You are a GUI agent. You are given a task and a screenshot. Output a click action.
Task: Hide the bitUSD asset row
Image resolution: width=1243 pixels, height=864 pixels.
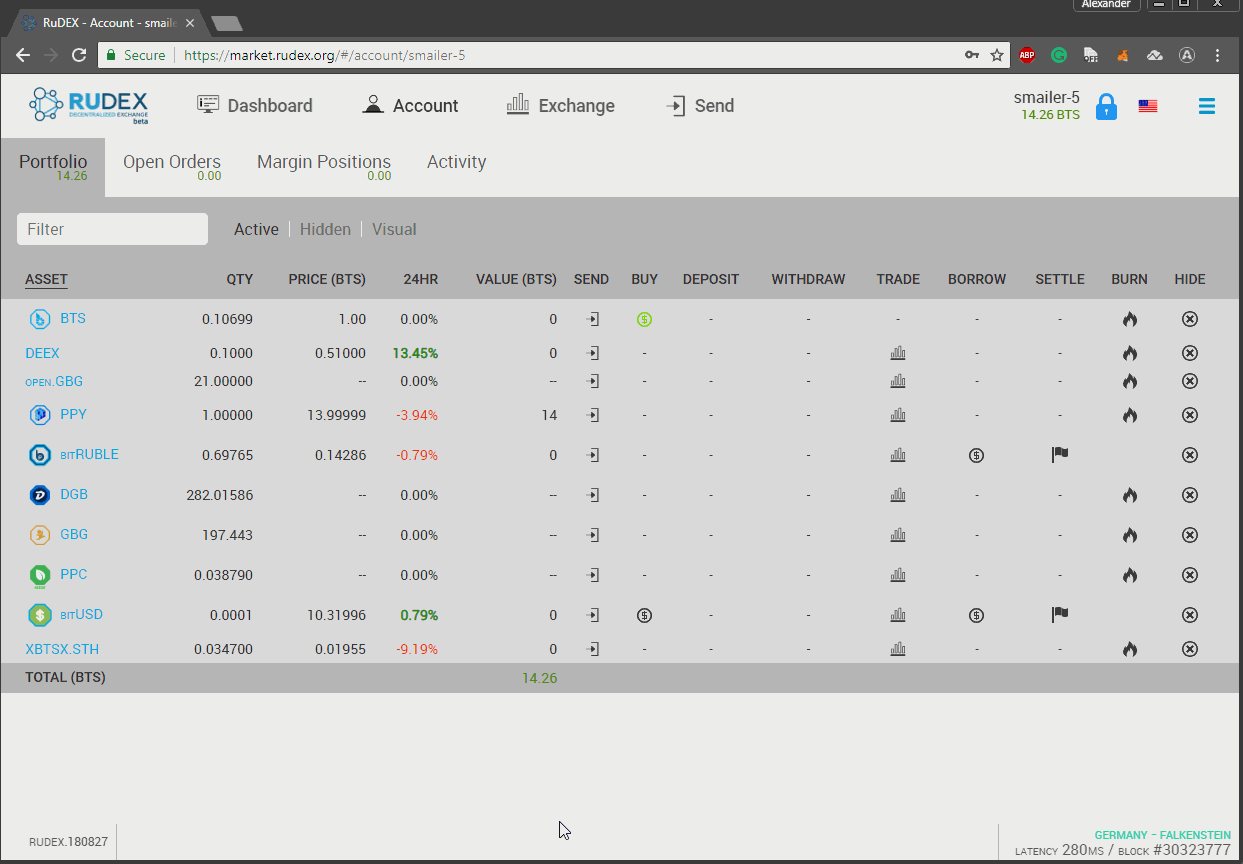pos(1190,615)
